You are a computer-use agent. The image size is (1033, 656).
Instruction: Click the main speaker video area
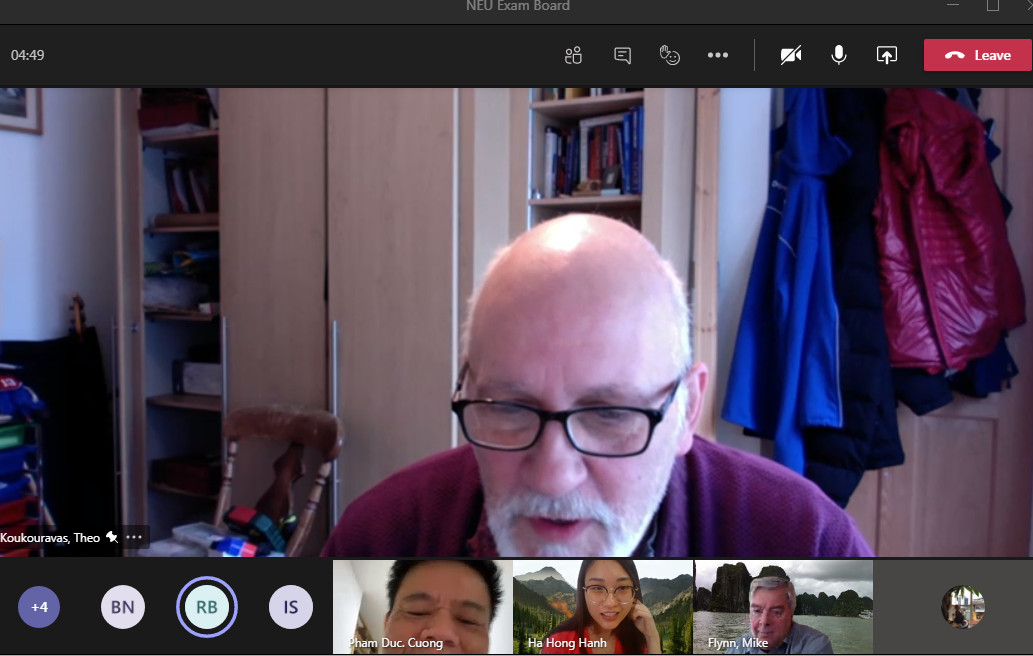(x=516, y=320)
